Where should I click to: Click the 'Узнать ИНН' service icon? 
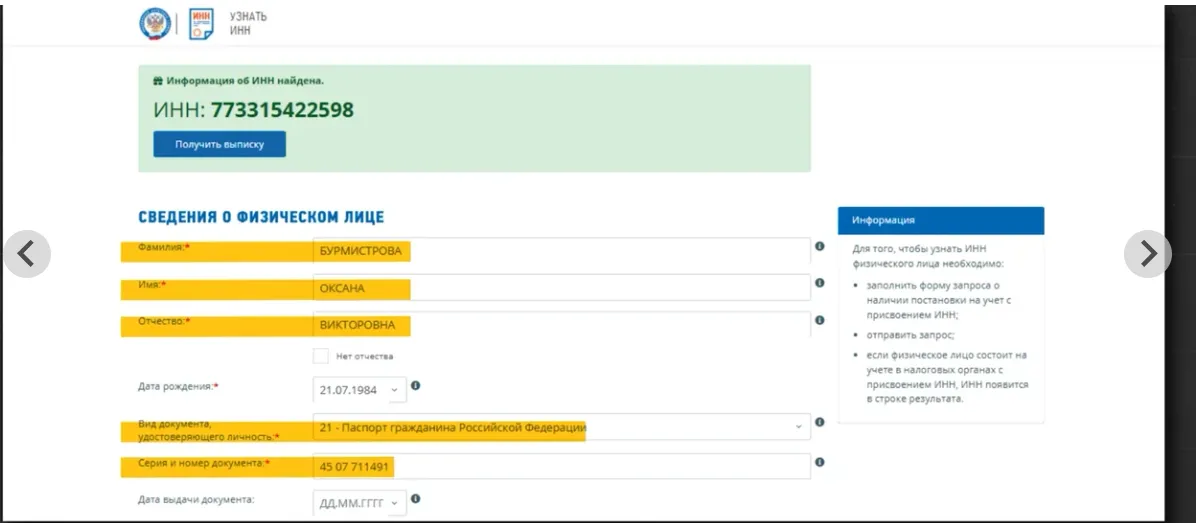(x=201, y=23)
